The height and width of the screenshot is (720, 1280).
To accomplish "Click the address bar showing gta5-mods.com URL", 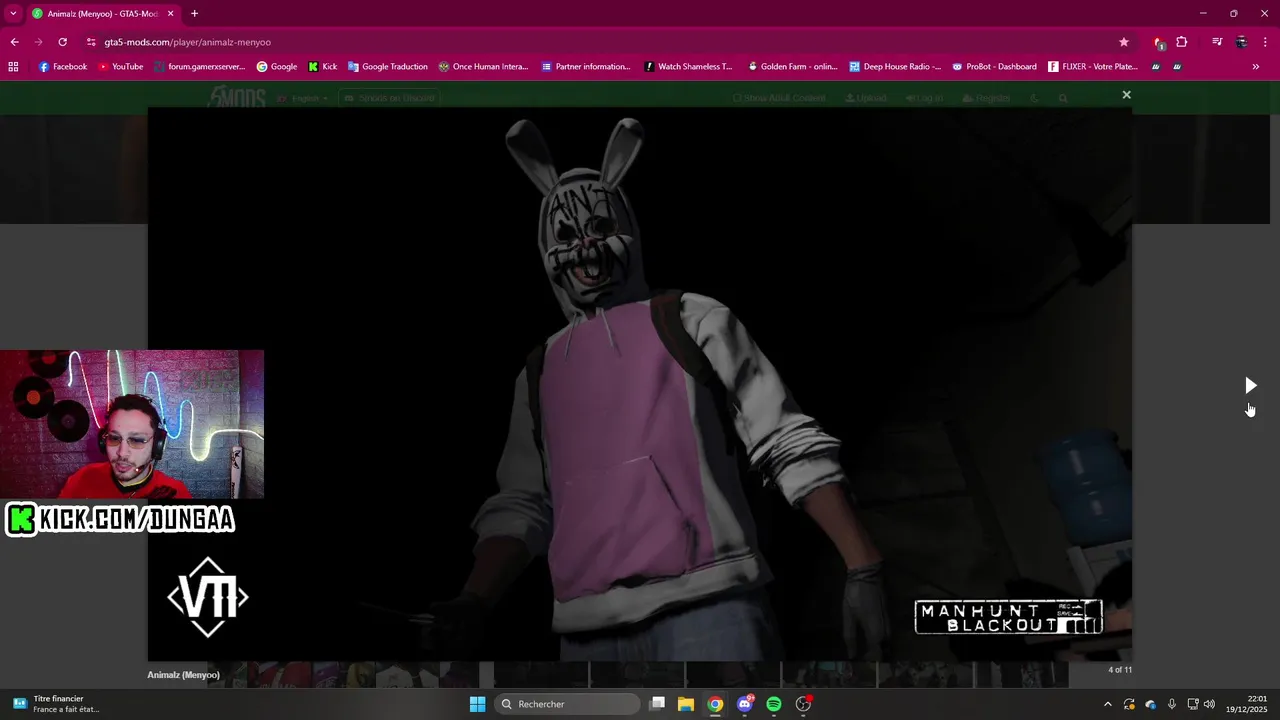I will 600,42.
